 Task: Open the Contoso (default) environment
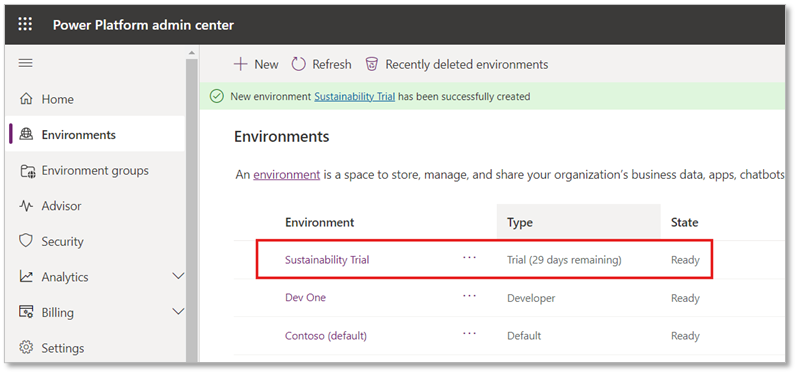coord(326,336)
